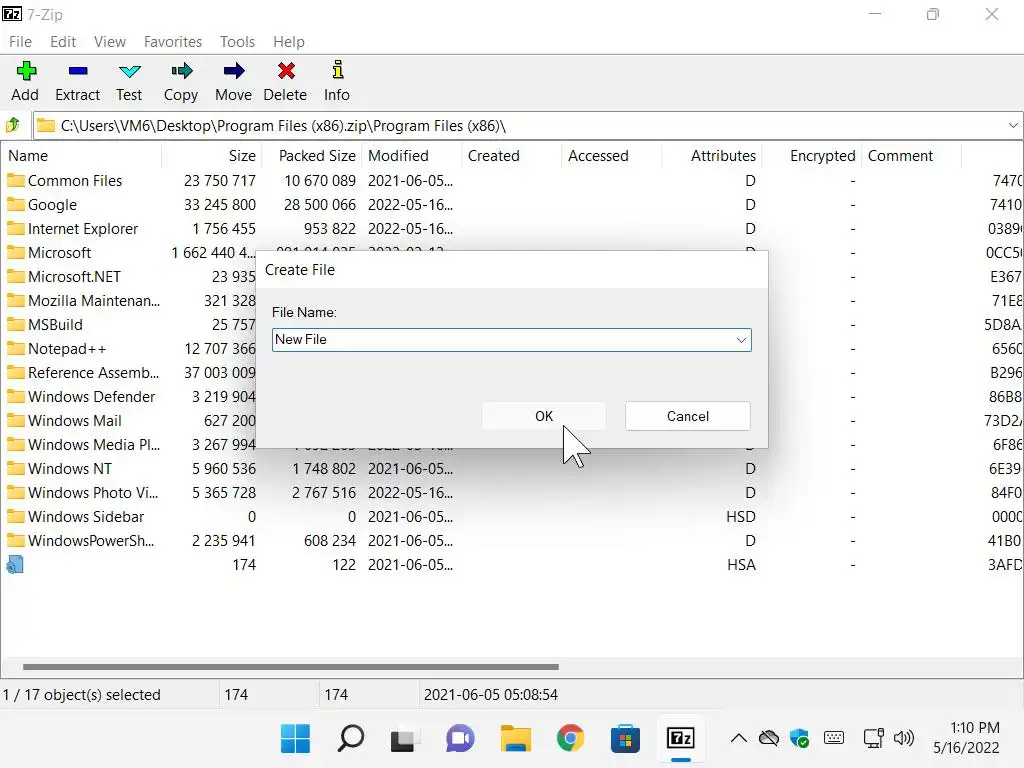The image size is (1024, 768).
Task: Confirm file creation with OK
Action: coord(544,416)
